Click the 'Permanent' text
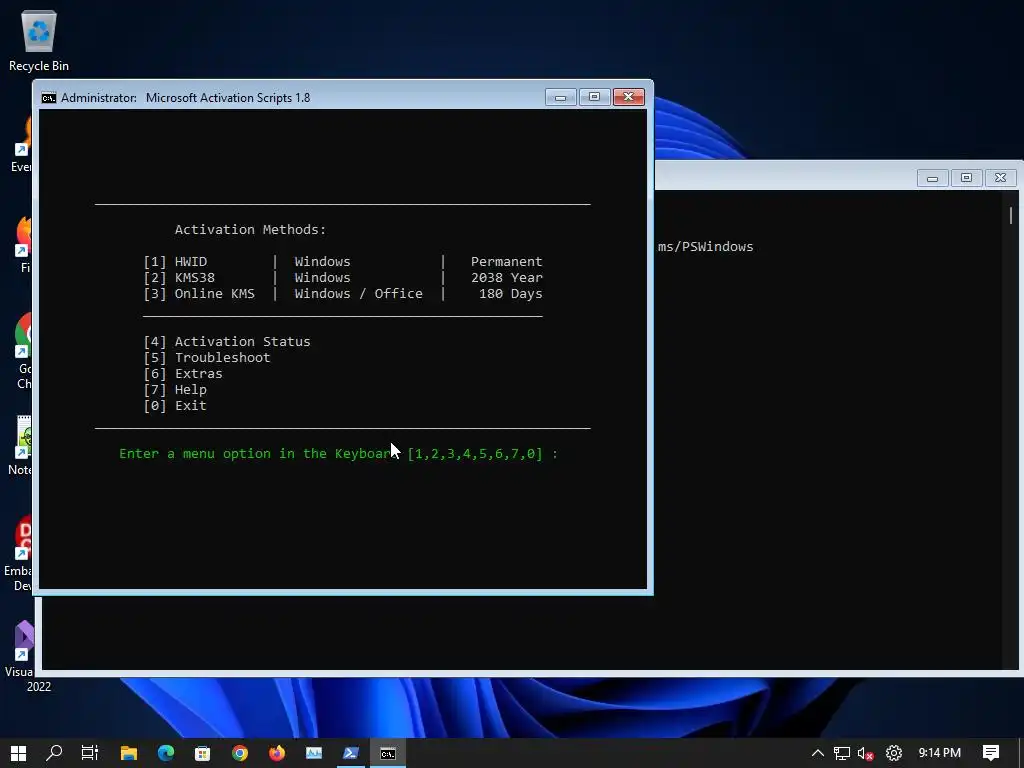This screenshot has width=1024, height=768. pos(507,262)
